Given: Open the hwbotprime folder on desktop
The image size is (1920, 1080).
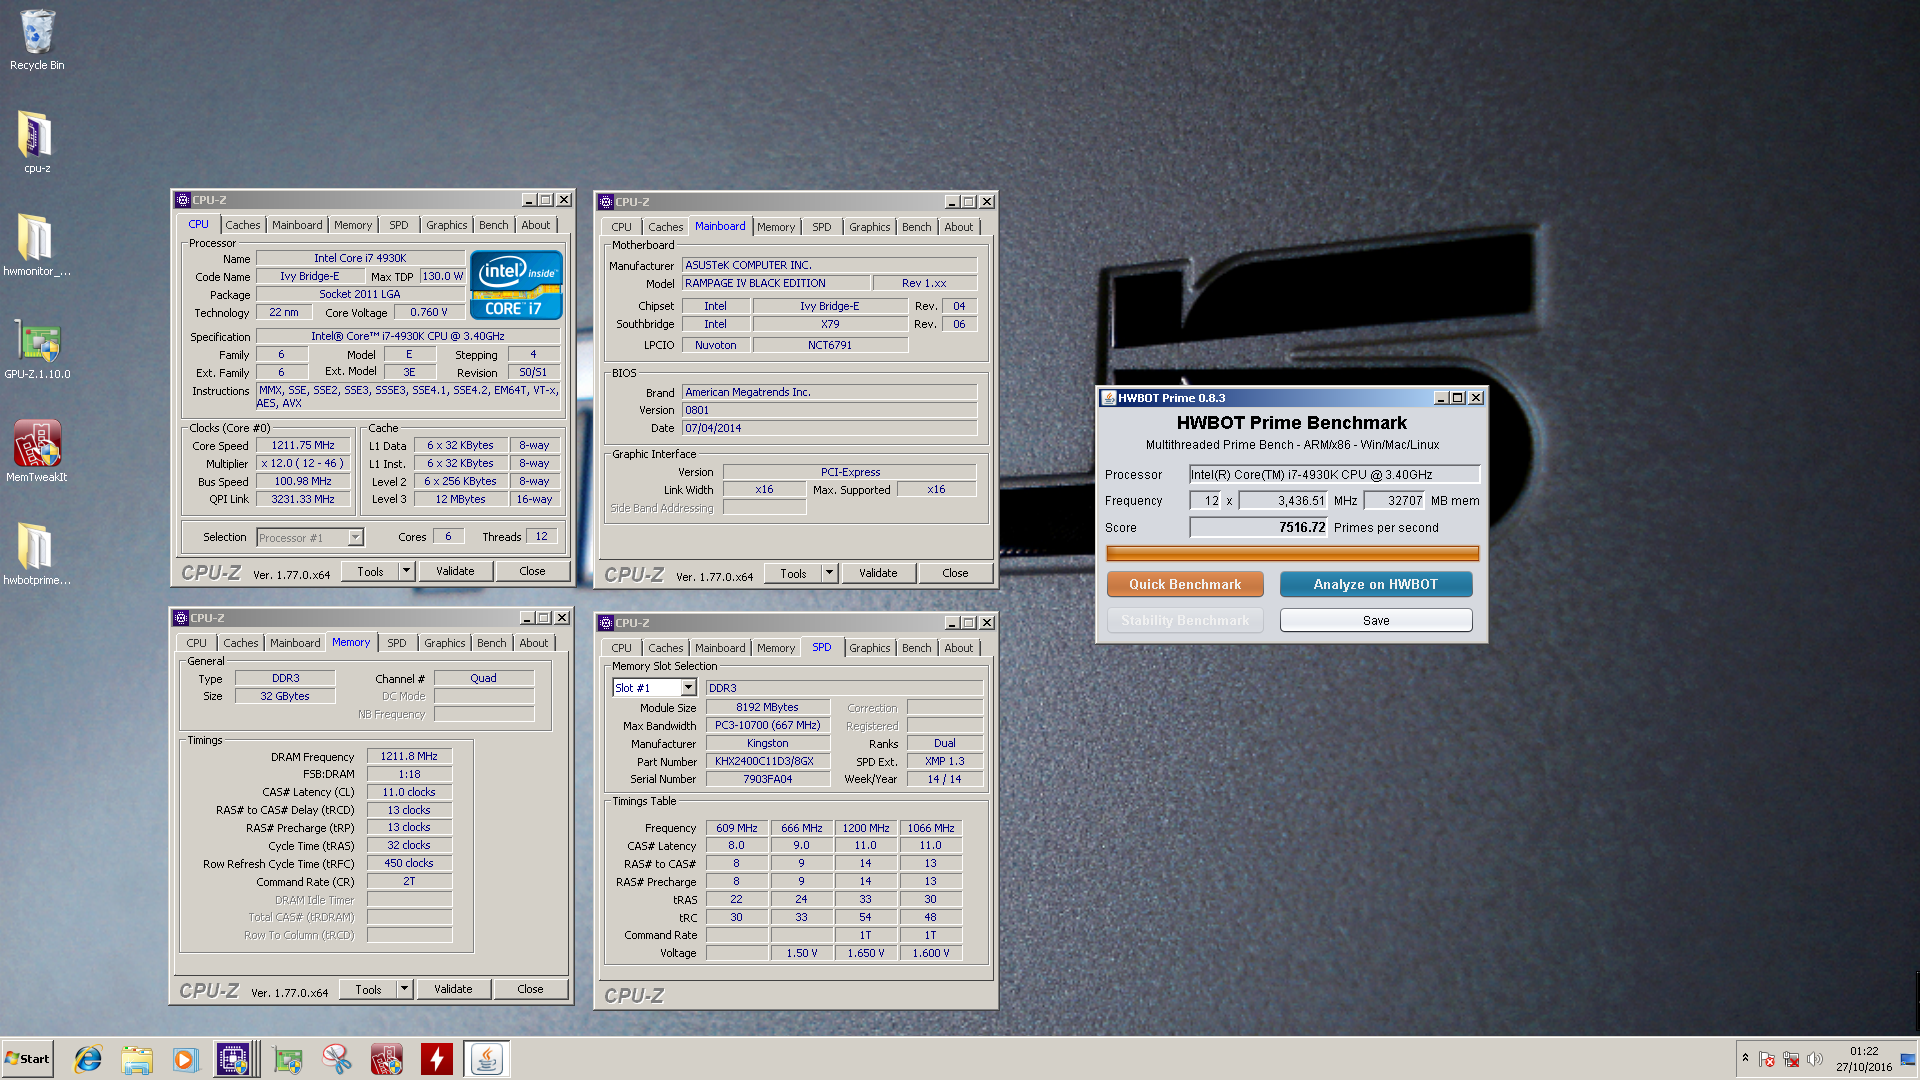Looking at the screenshot, I should coord(37,554).
